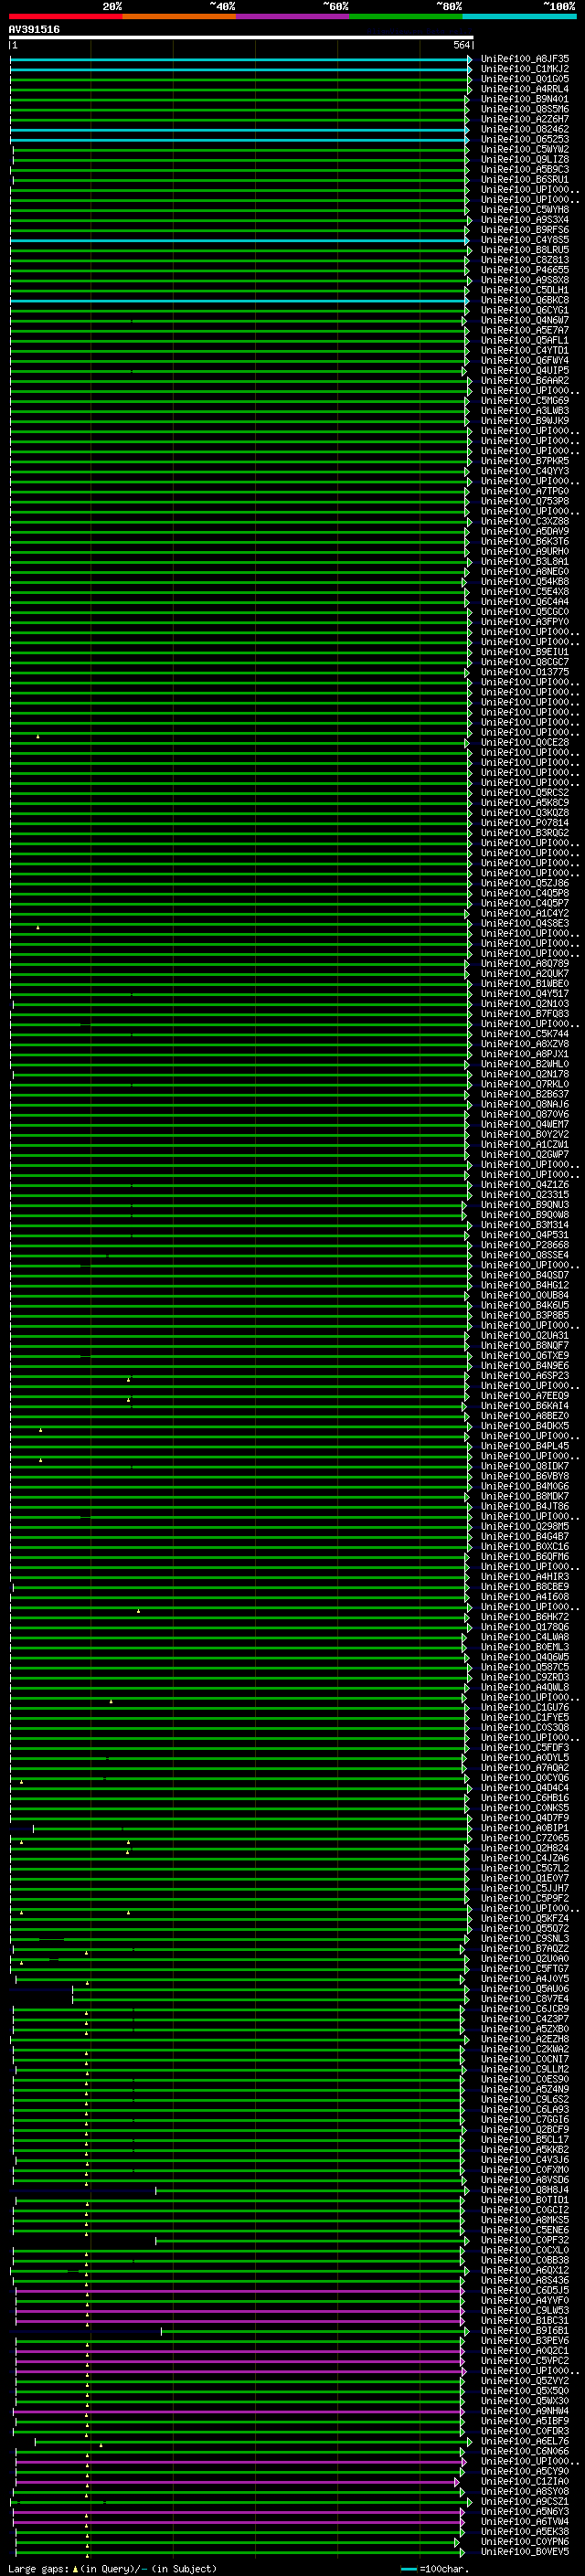Select label UniRef100_Q8H8J4
This screenshot has width=585, height=2576.
(525, 2189)
